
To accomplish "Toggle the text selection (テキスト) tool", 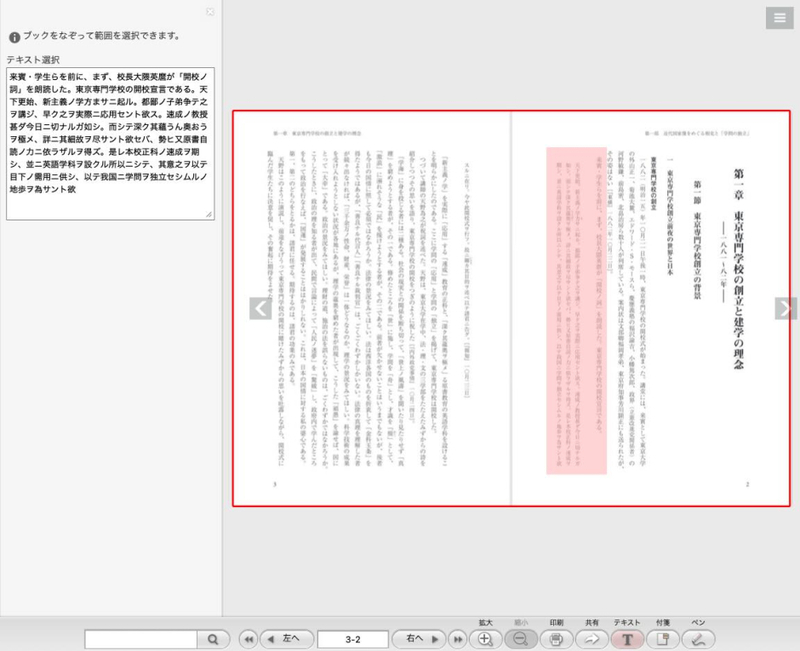I will [627, 638].
